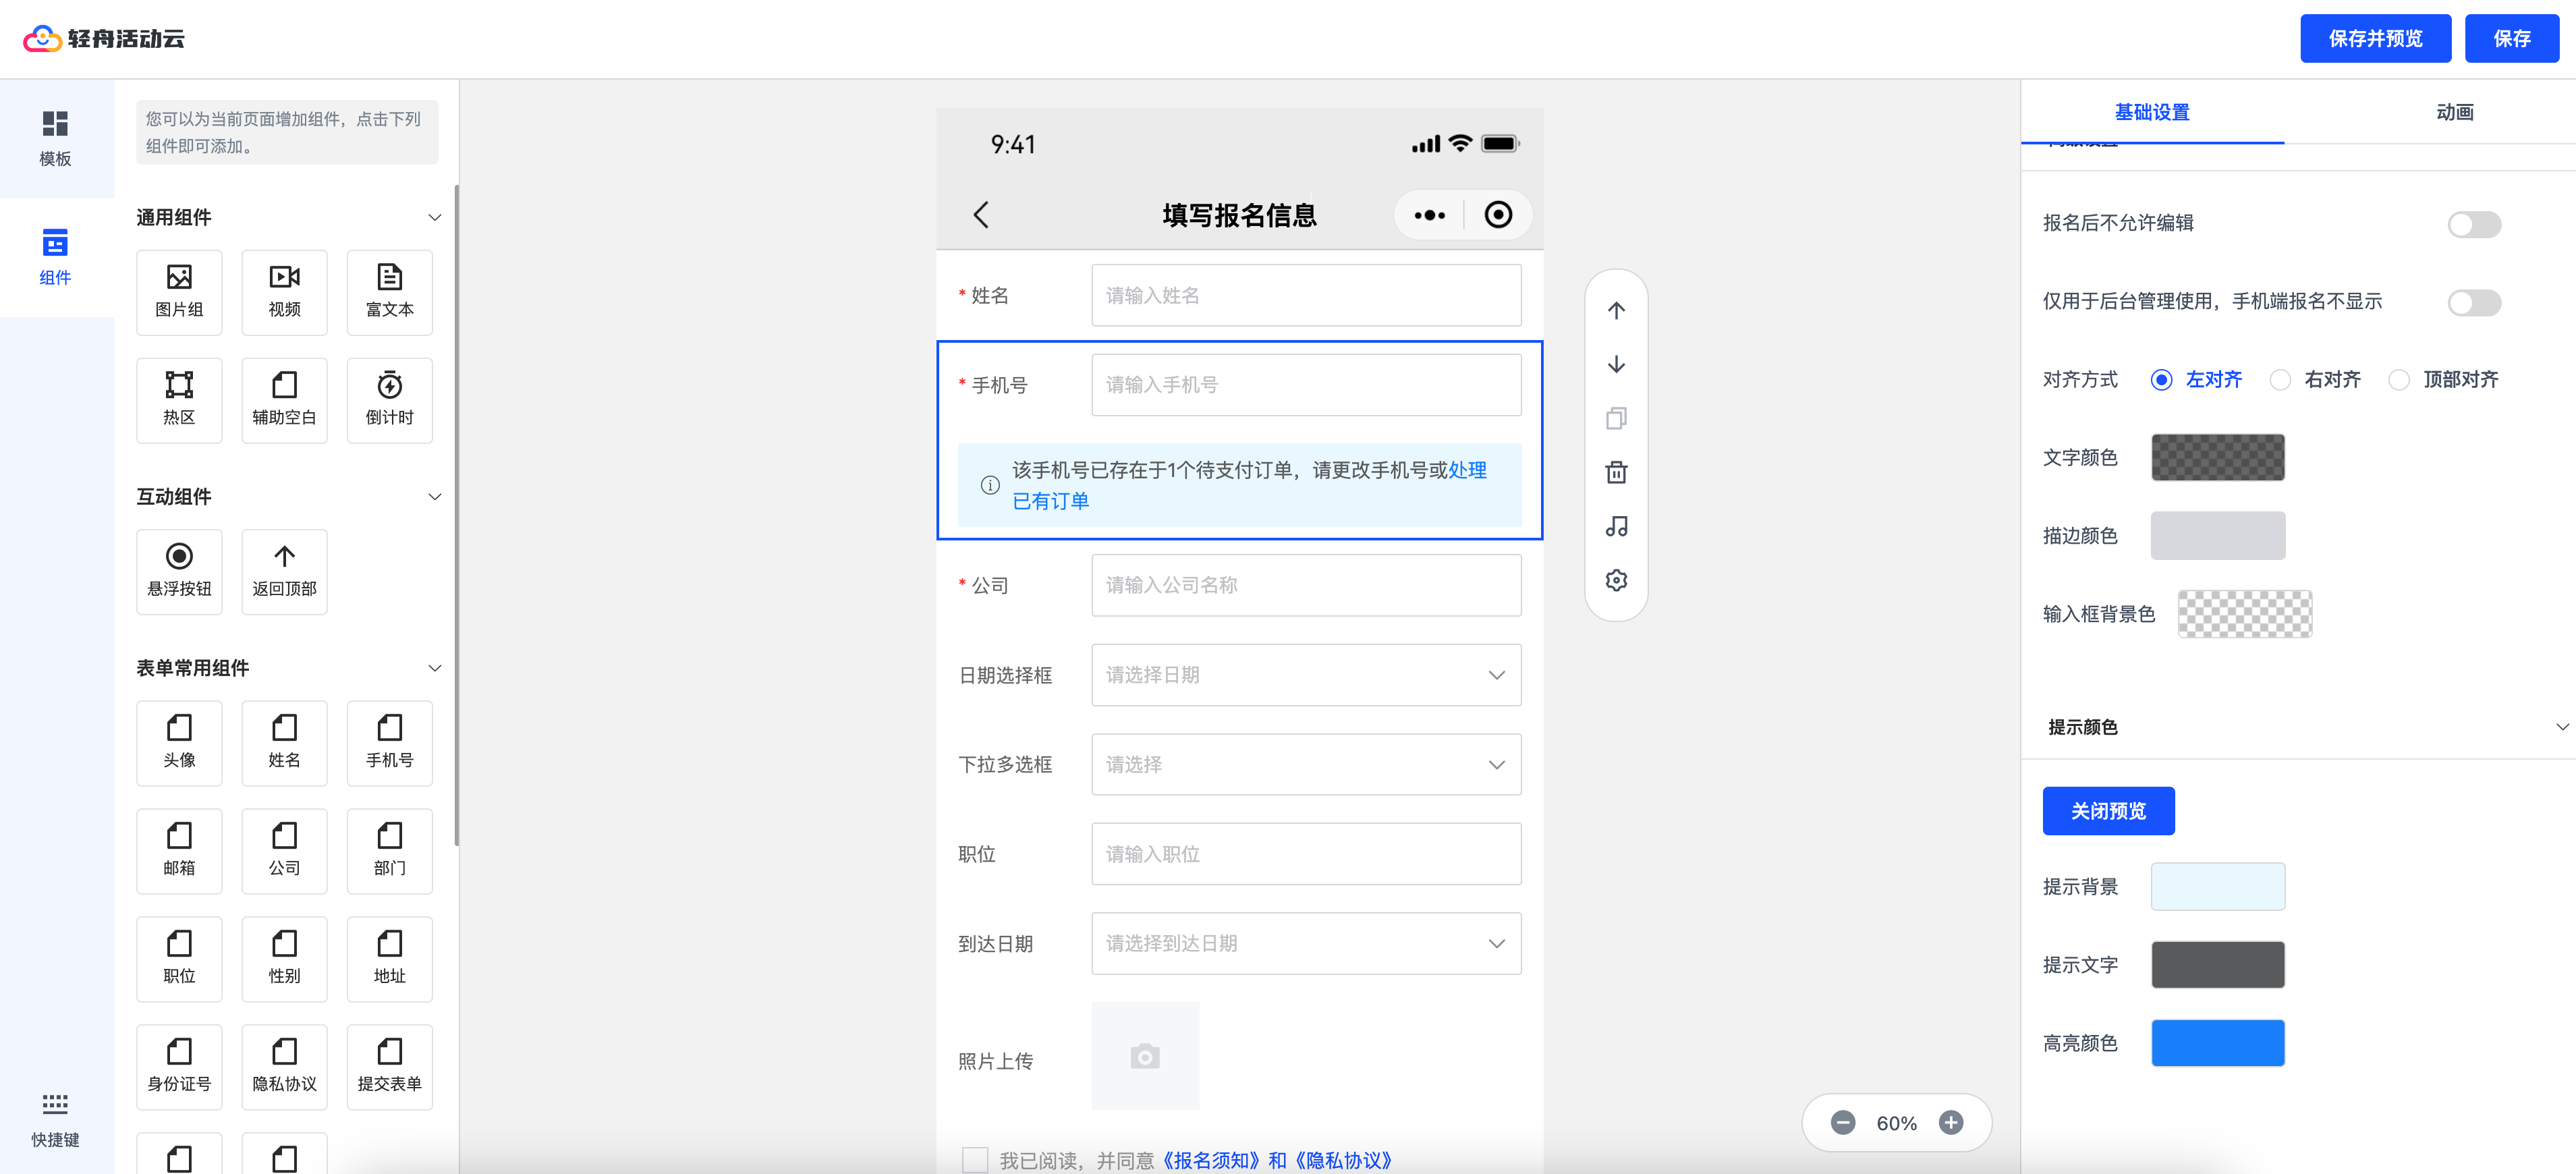Add the 公司 form field from the component panel
The height and width of the screenshot is (1174, 2576).
[284, 850]
